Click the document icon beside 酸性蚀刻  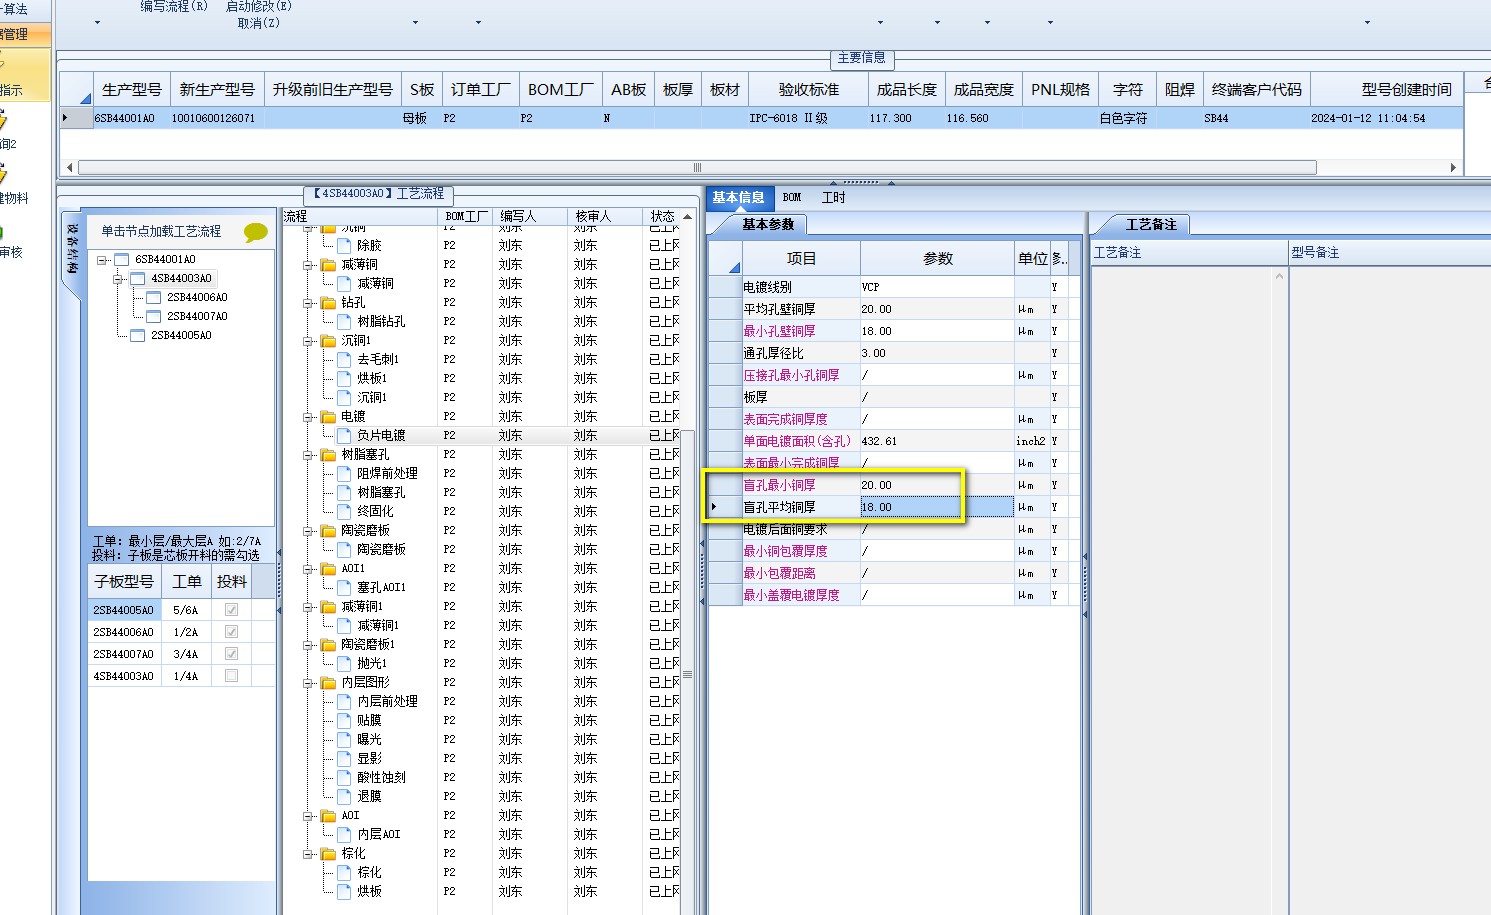point(344,778)
